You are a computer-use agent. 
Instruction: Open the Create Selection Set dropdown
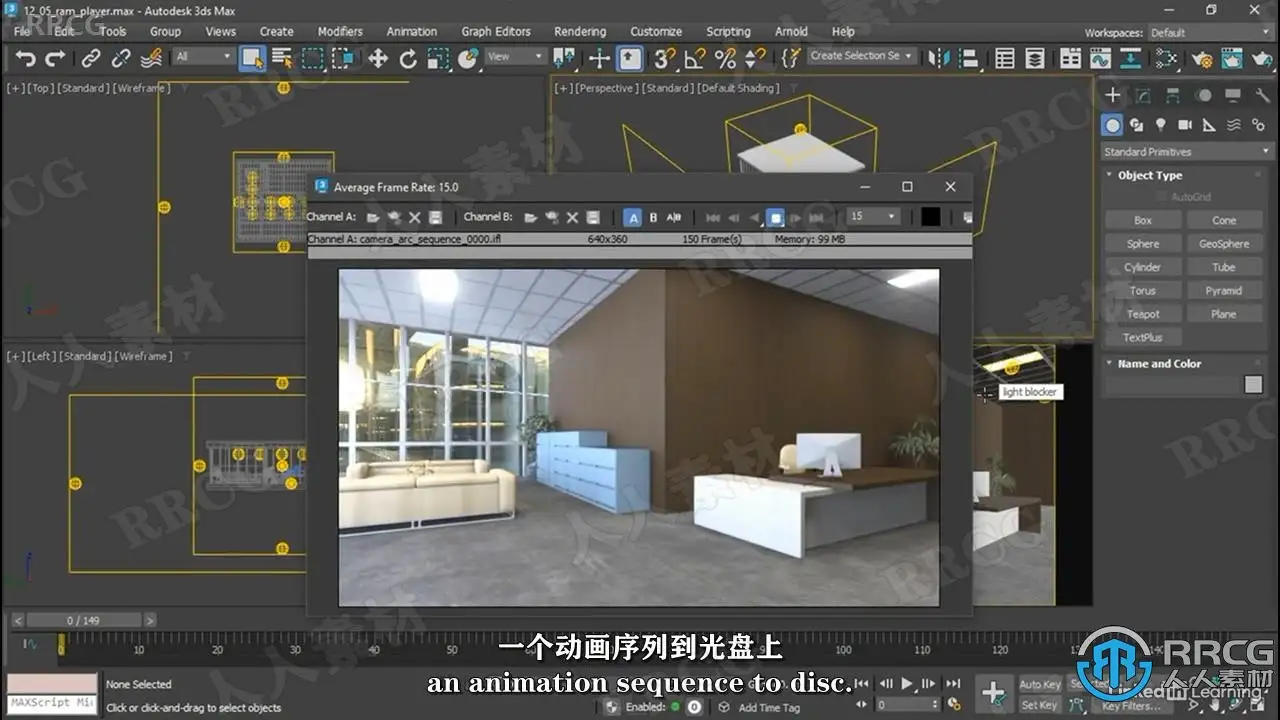pos(861,56)
